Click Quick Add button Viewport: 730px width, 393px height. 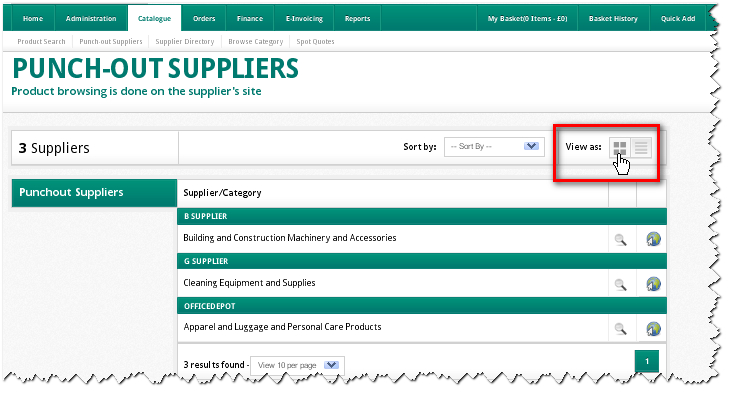678,19
